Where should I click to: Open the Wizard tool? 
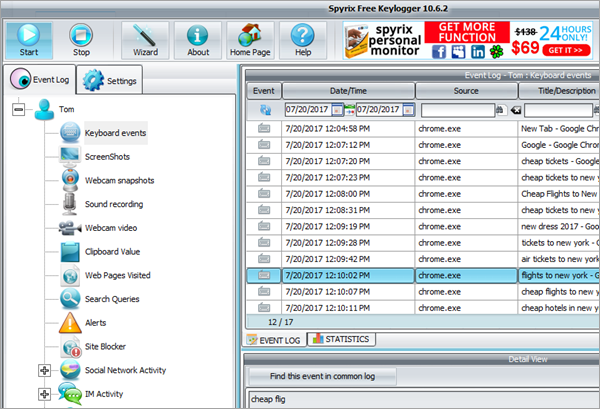coord(145,40)
